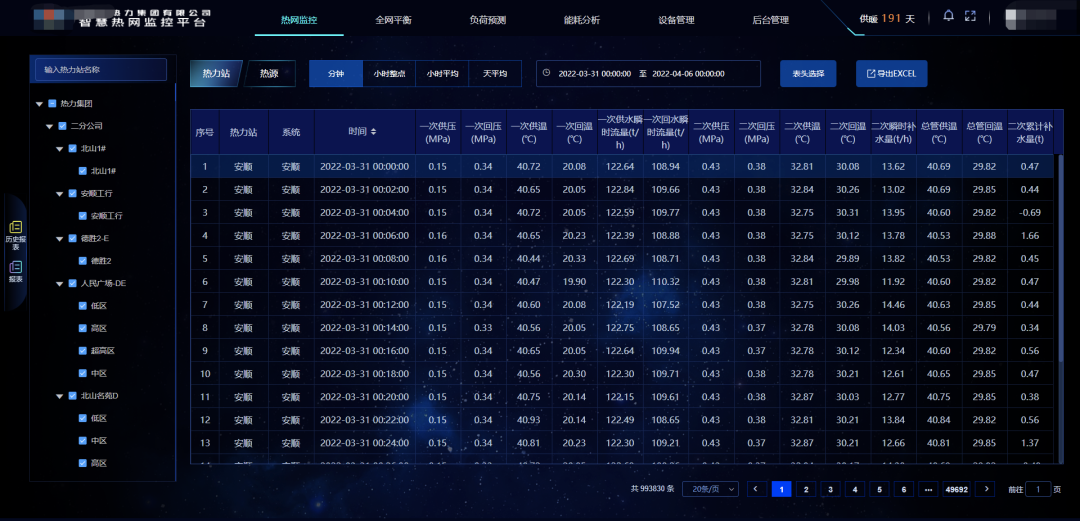Select 天平均 time granularity
Image resolution: width=1080 pixels, height=521 pixels.
[495, 74]
